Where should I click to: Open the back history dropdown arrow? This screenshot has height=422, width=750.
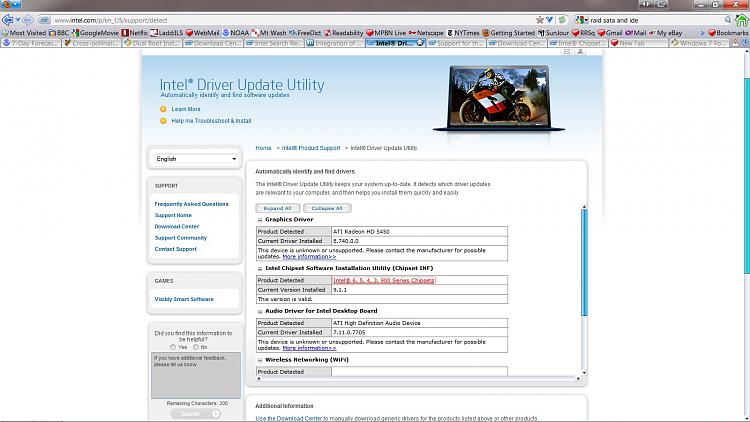18,20
